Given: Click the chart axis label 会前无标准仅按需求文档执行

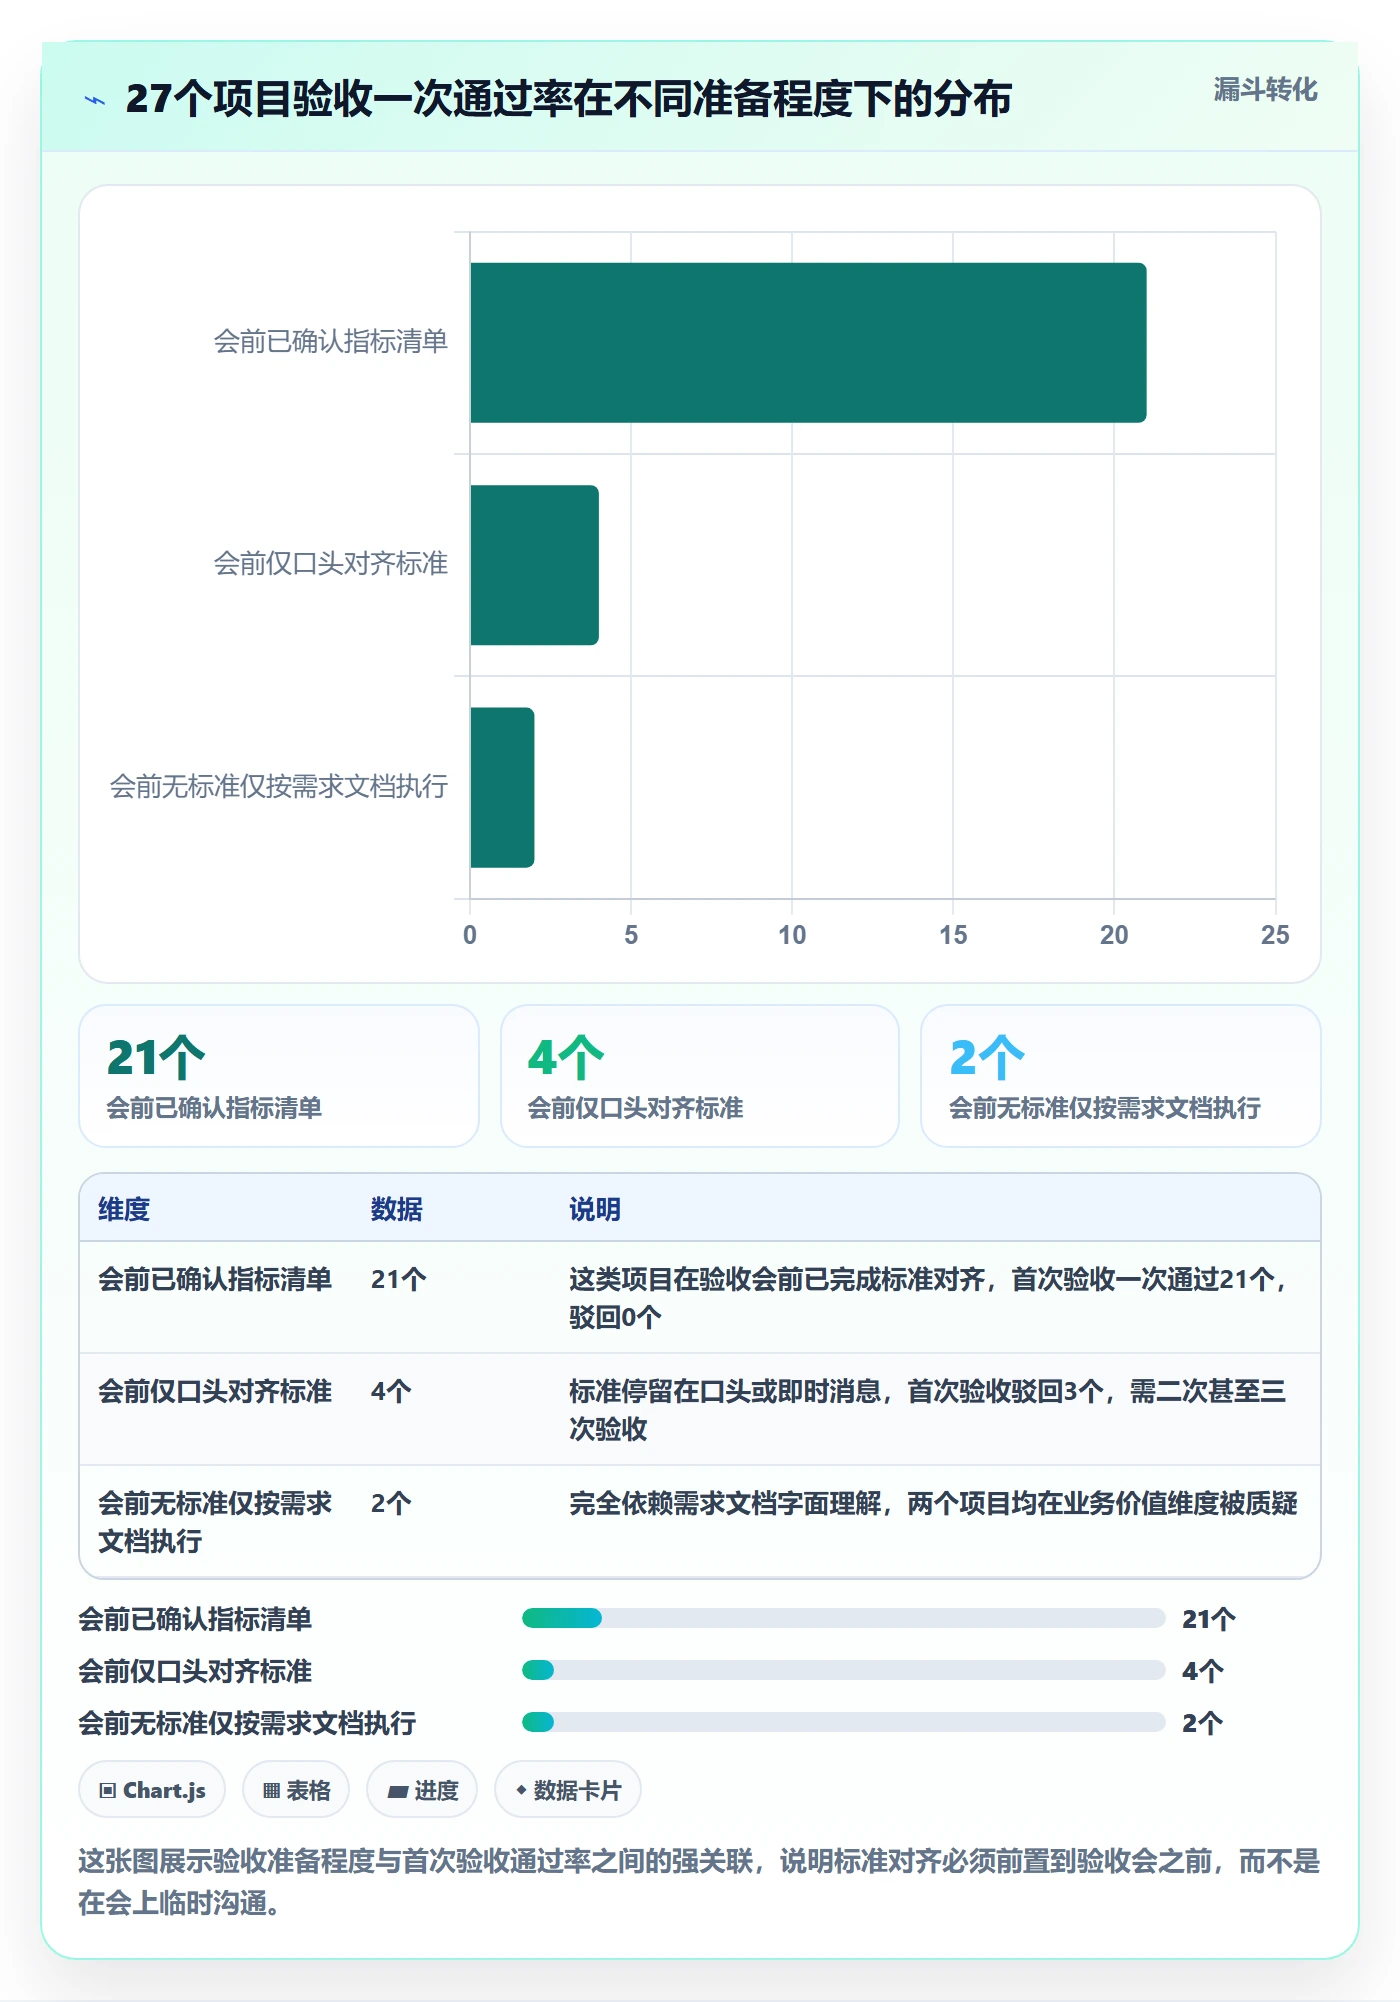Looking at the screenshot, I should (x=278, y=787).
